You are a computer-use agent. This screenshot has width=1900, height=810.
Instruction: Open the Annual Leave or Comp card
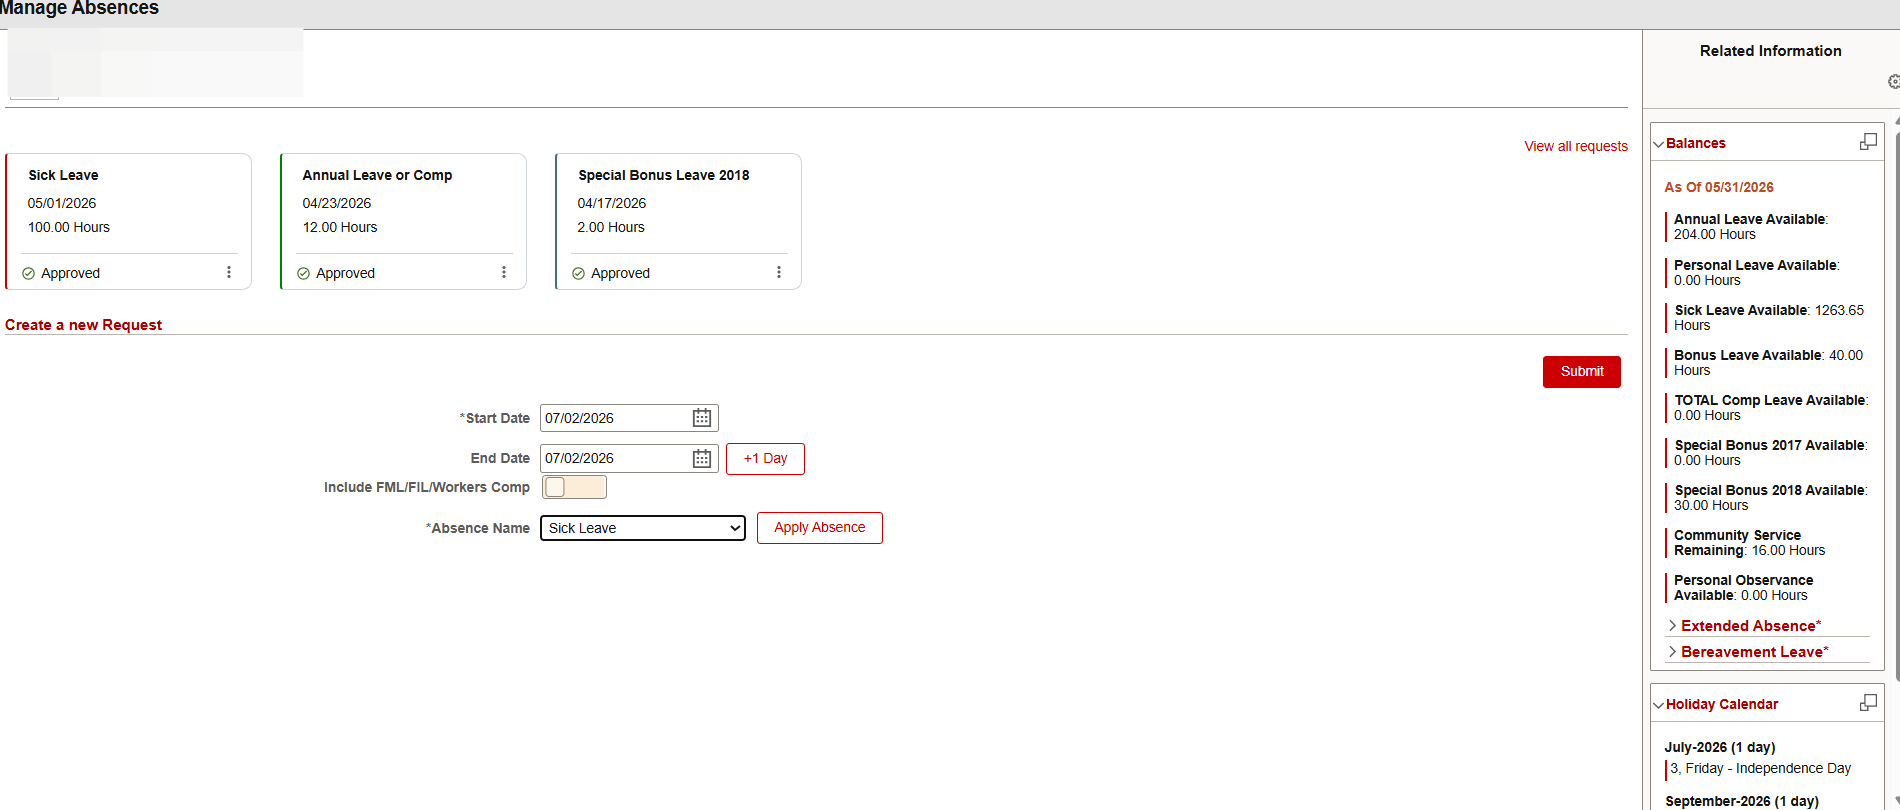point(403,221)
